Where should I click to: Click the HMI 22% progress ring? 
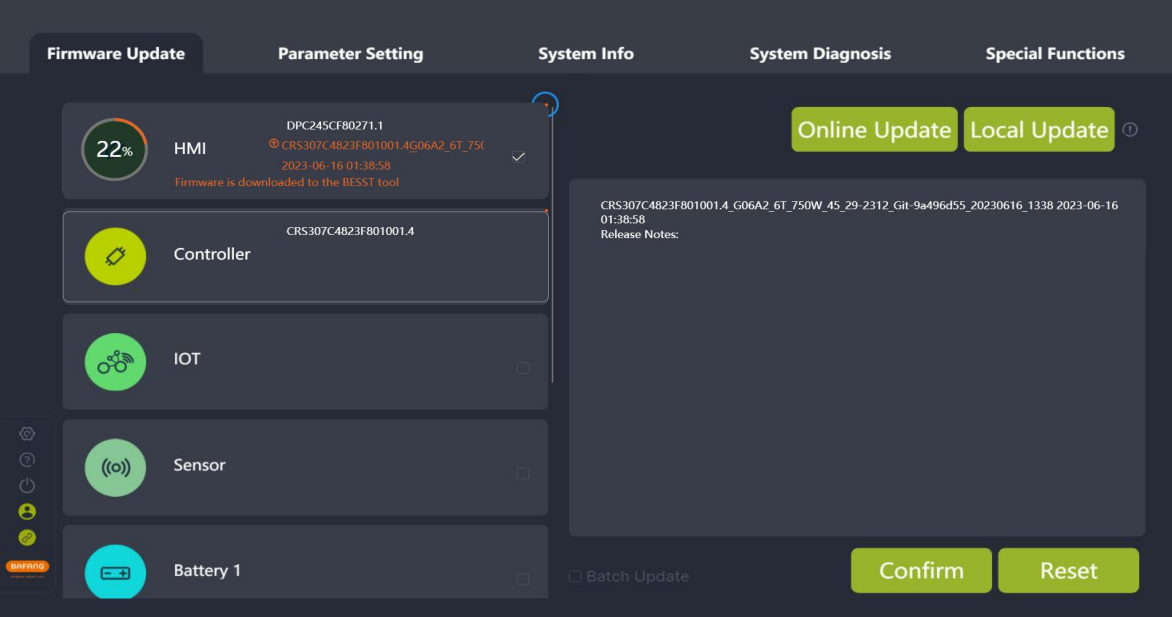point(114,150)
